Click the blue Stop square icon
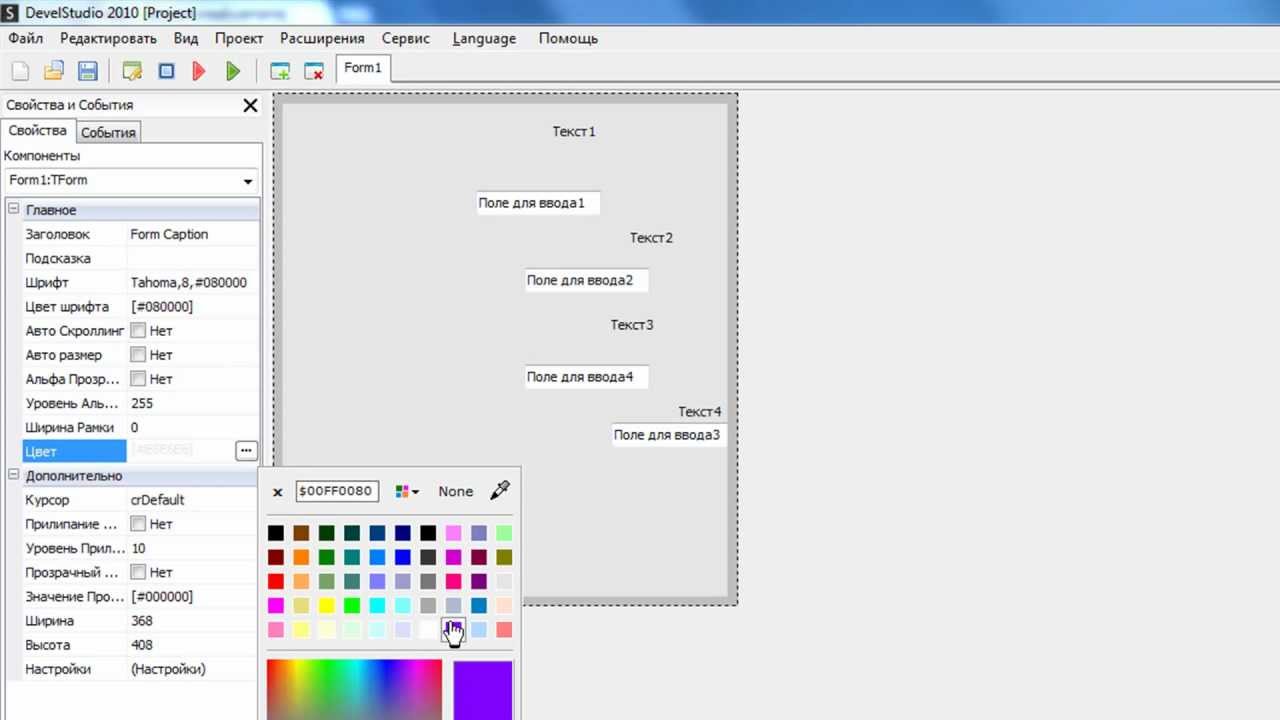This screenshot has width=1280, height=720. point(167,71)
